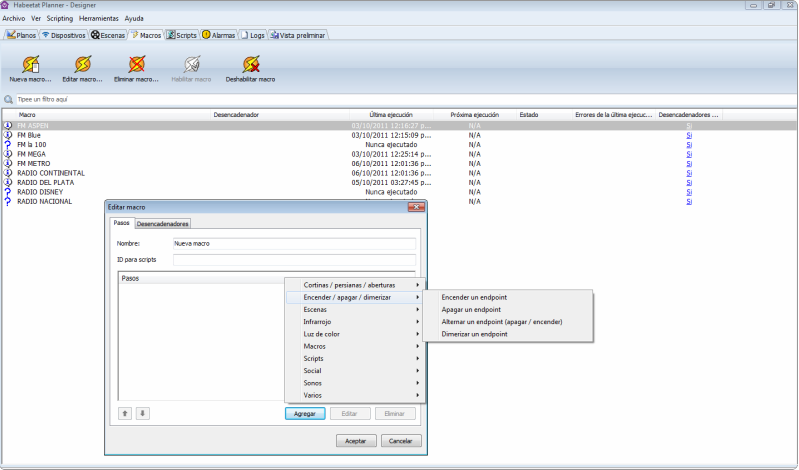Go to the Alarmas tab
The width and height of the screenshot is (799, 470).
click(219, 35)
